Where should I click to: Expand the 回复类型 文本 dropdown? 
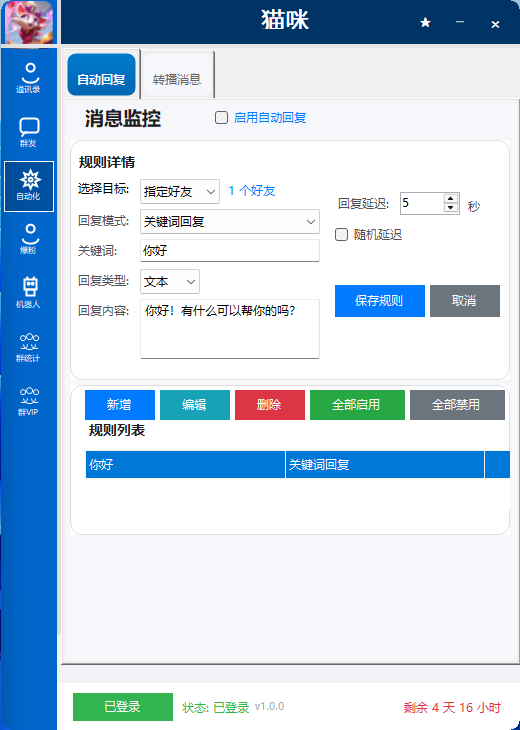(170, 282)
